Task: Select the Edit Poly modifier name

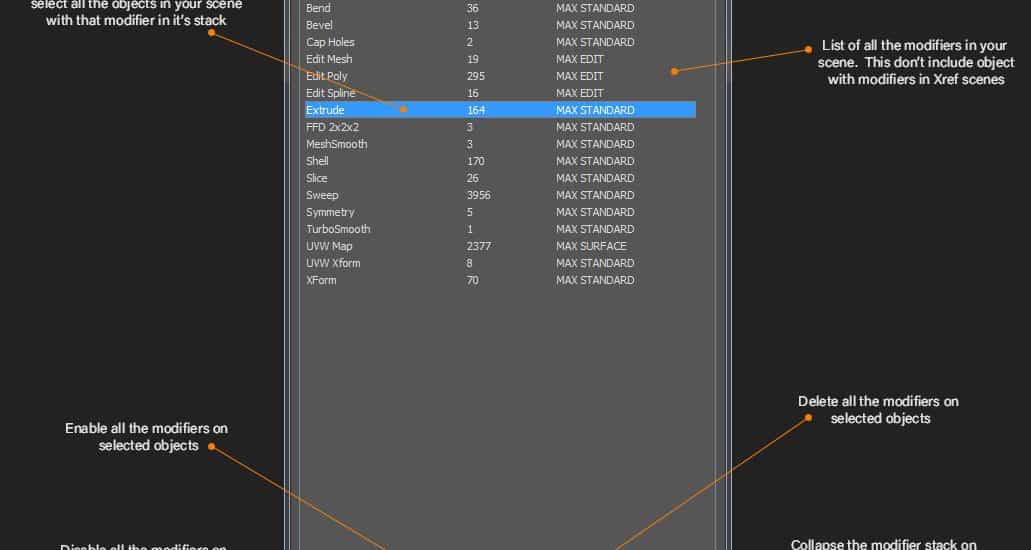Action: tap(327, 76)
